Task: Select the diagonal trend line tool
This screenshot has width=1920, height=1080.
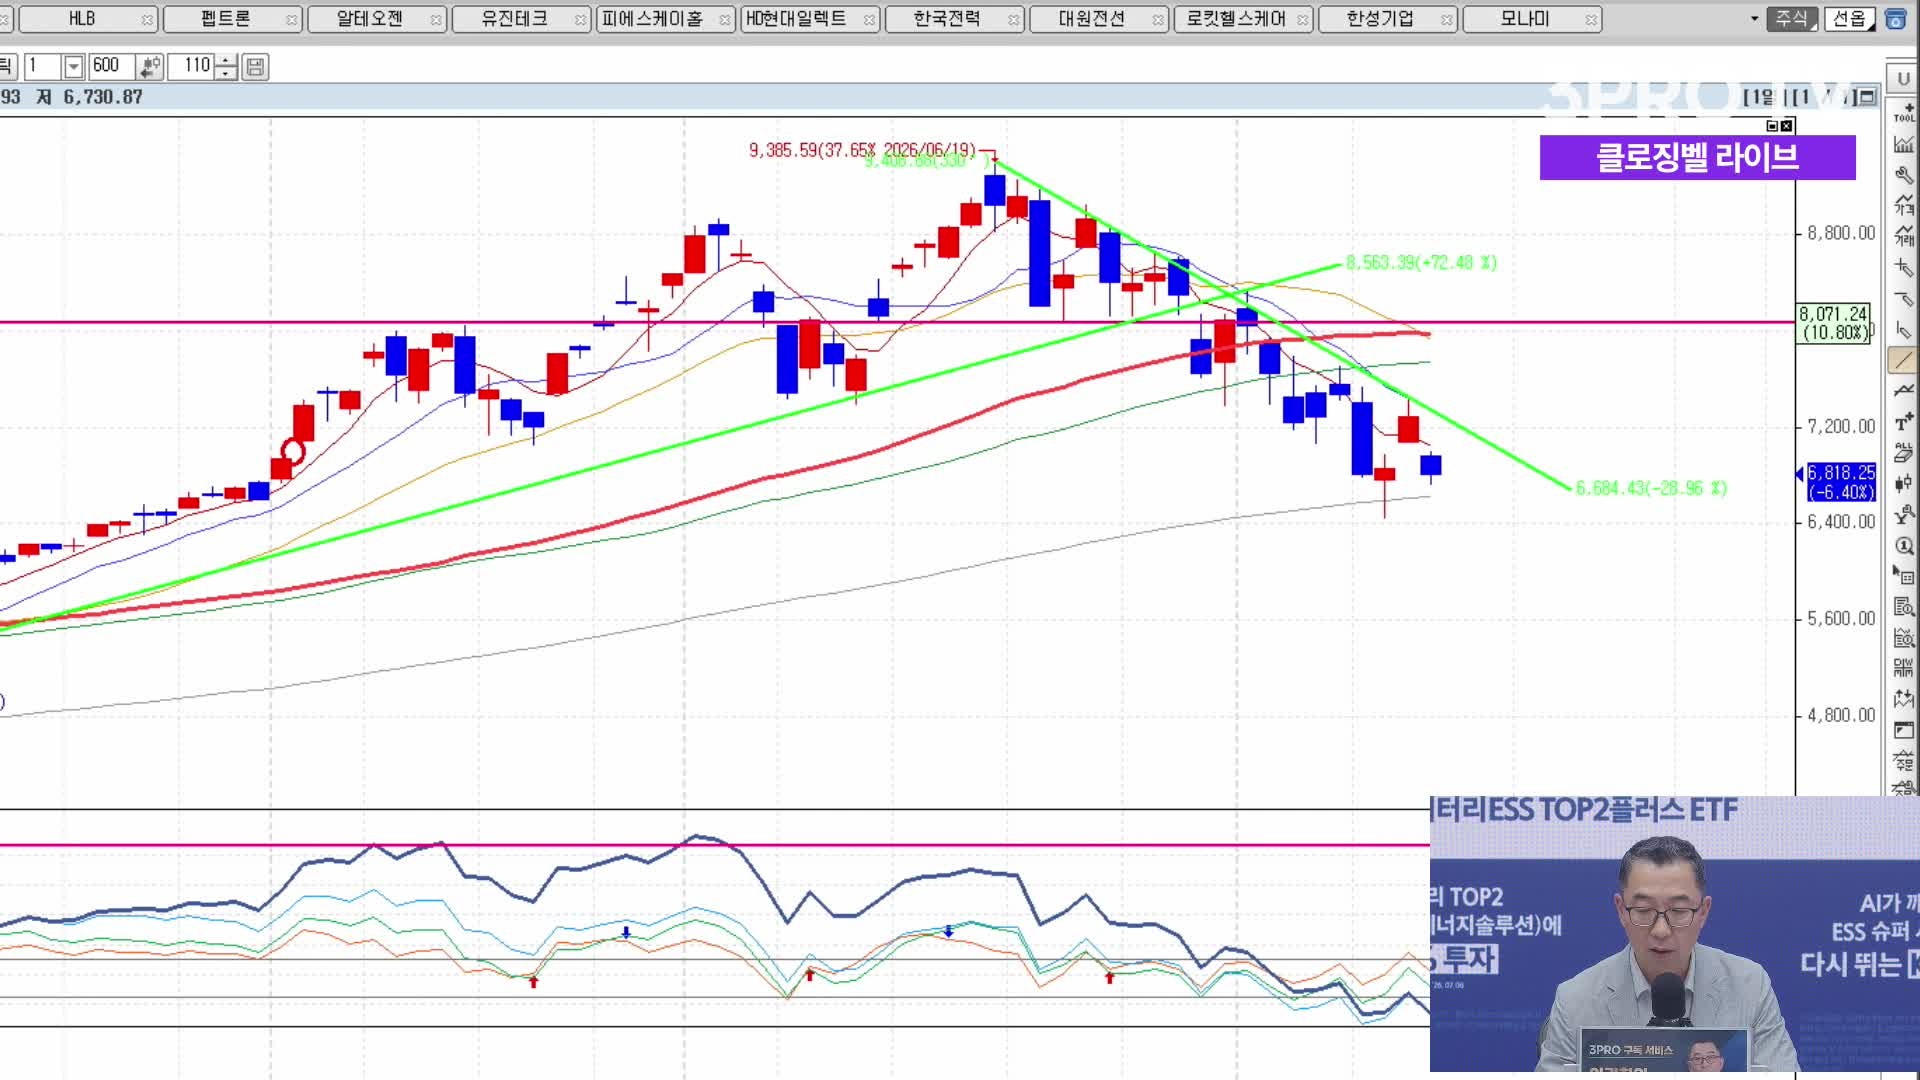Action: coord(1903,360)
